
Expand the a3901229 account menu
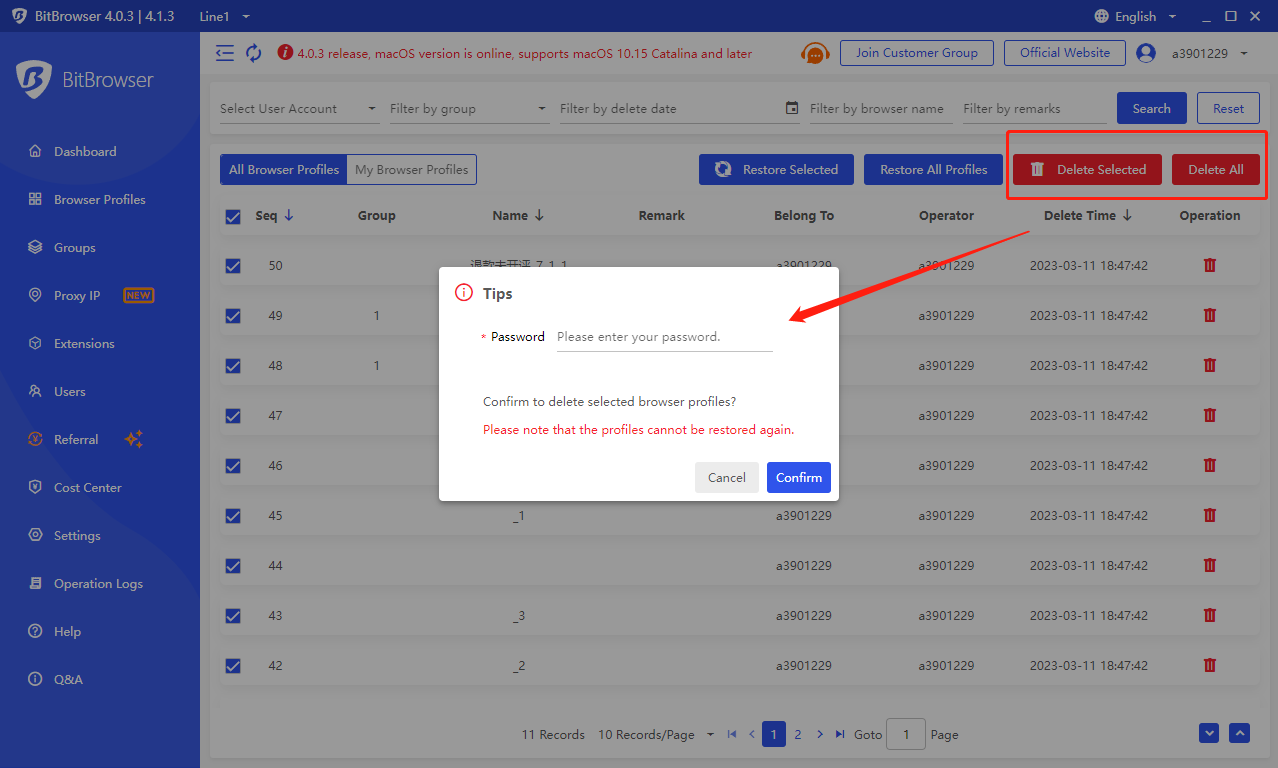(x=1210, y=53)
